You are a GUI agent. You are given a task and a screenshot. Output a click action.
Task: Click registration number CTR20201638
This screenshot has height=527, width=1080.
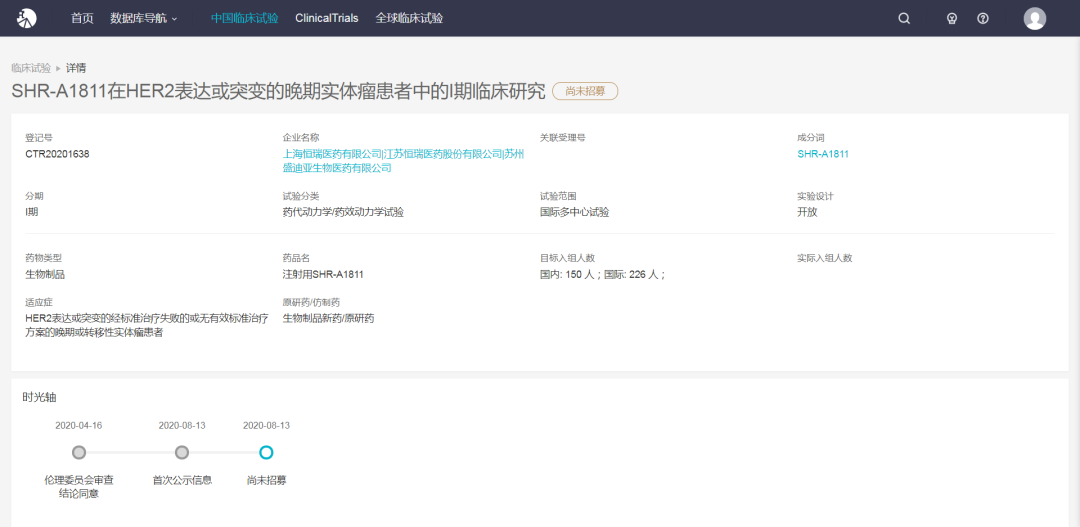[x=57, y=154]
